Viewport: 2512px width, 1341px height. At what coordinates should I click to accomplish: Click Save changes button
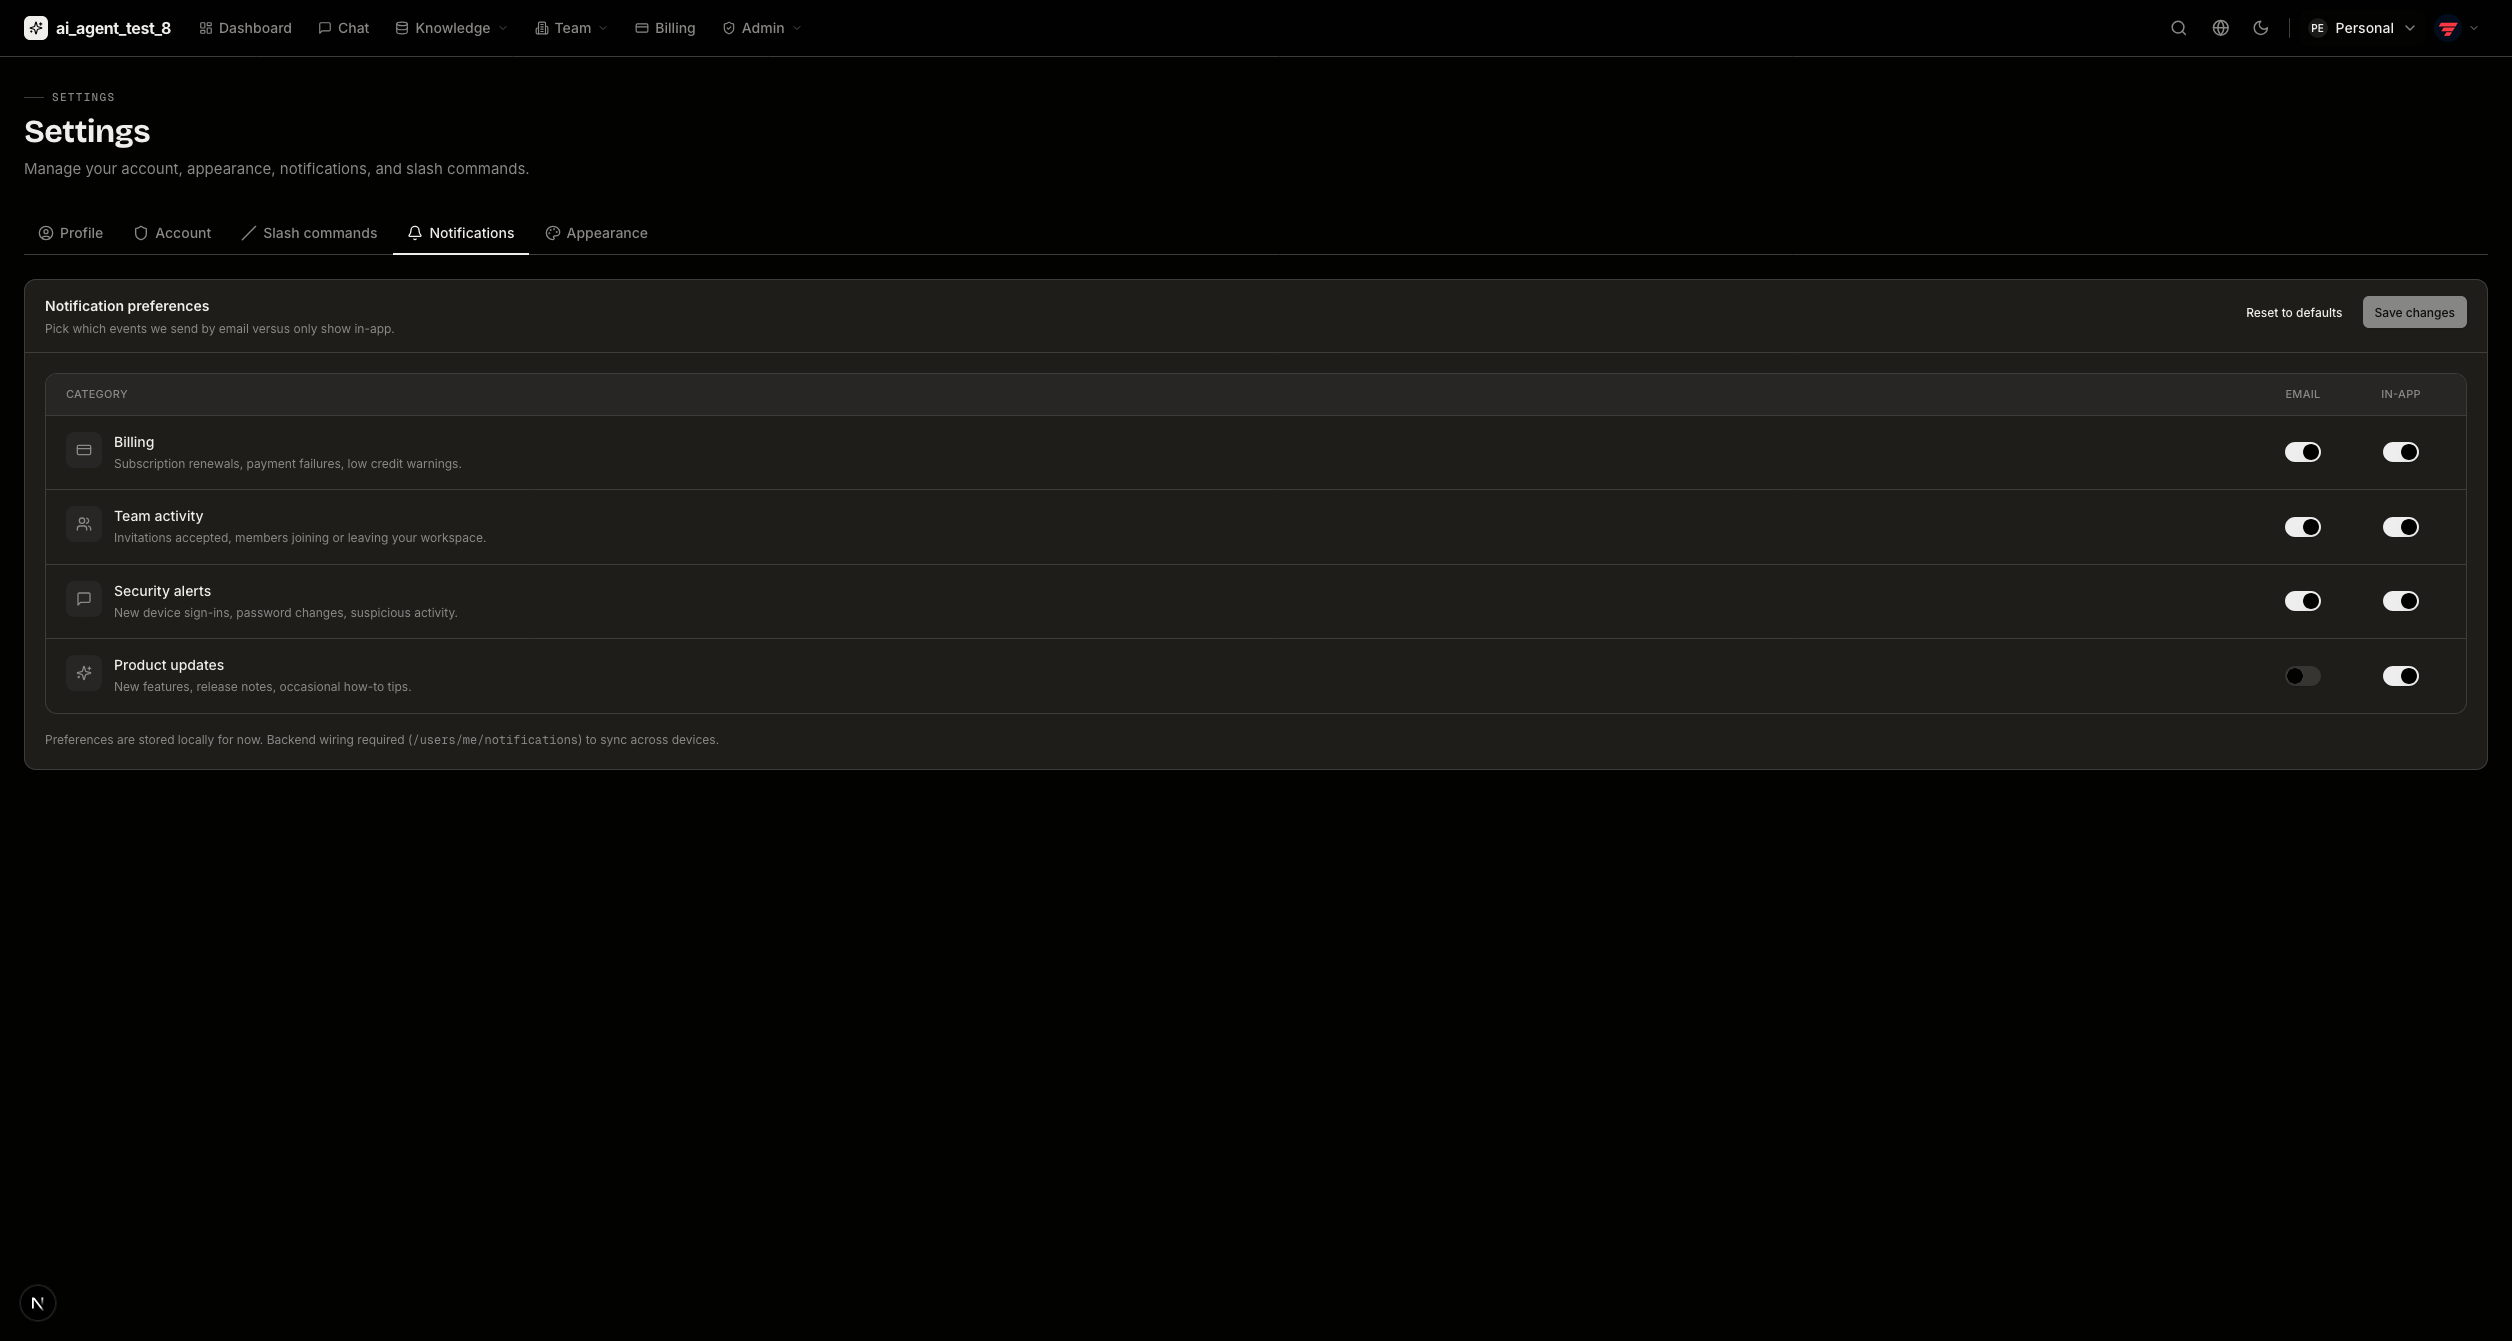click(x=2414, y=312)
